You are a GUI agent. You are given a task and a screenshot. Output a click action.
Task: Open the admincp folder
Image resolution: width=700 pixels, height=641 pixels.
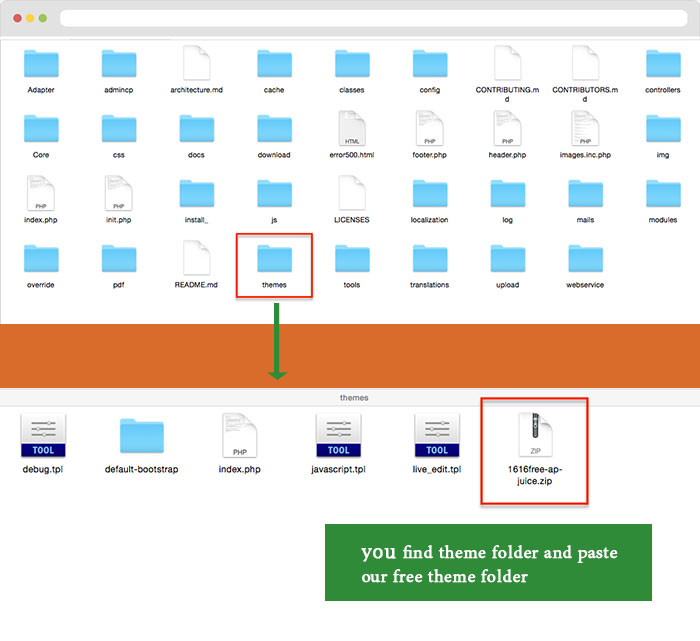119,64
